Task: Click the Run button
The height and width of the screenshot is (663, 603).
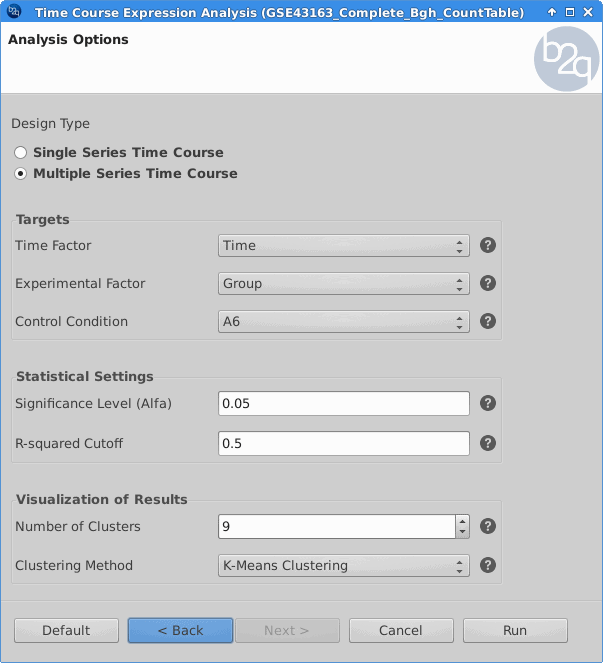Action: click(x=515, y=630)
